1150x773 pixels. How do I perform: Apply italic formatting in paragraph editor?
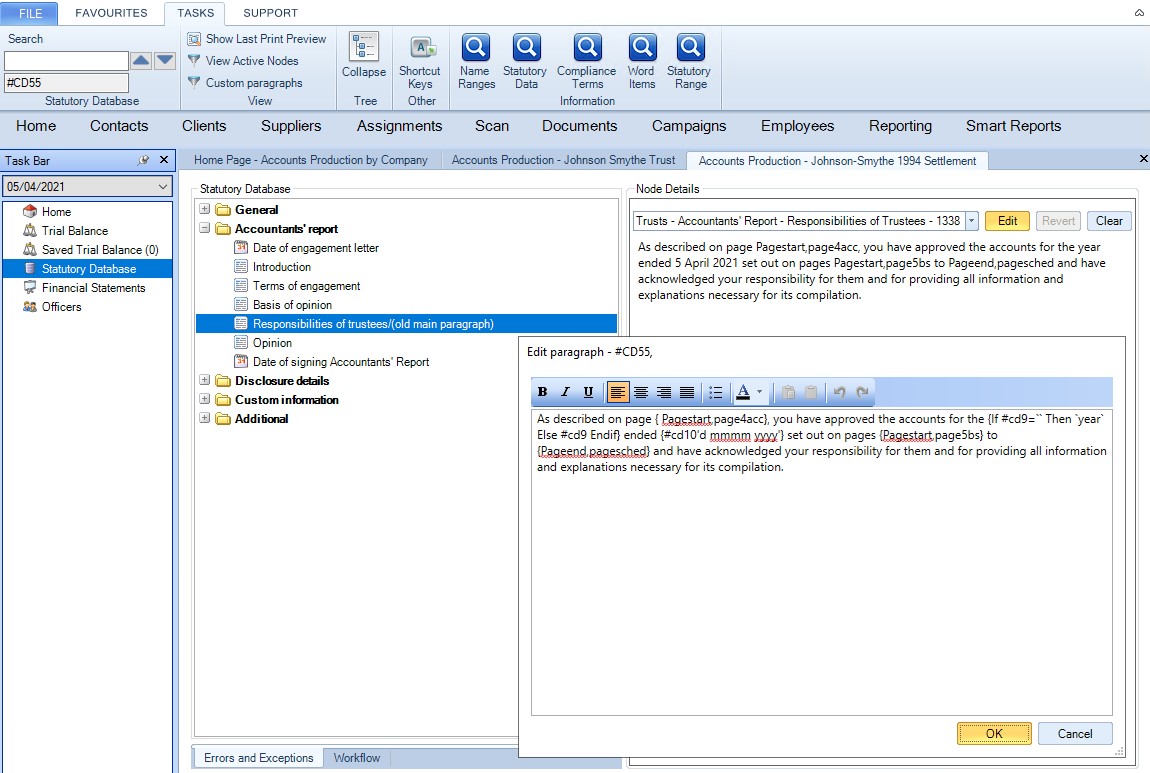(565, 392)
